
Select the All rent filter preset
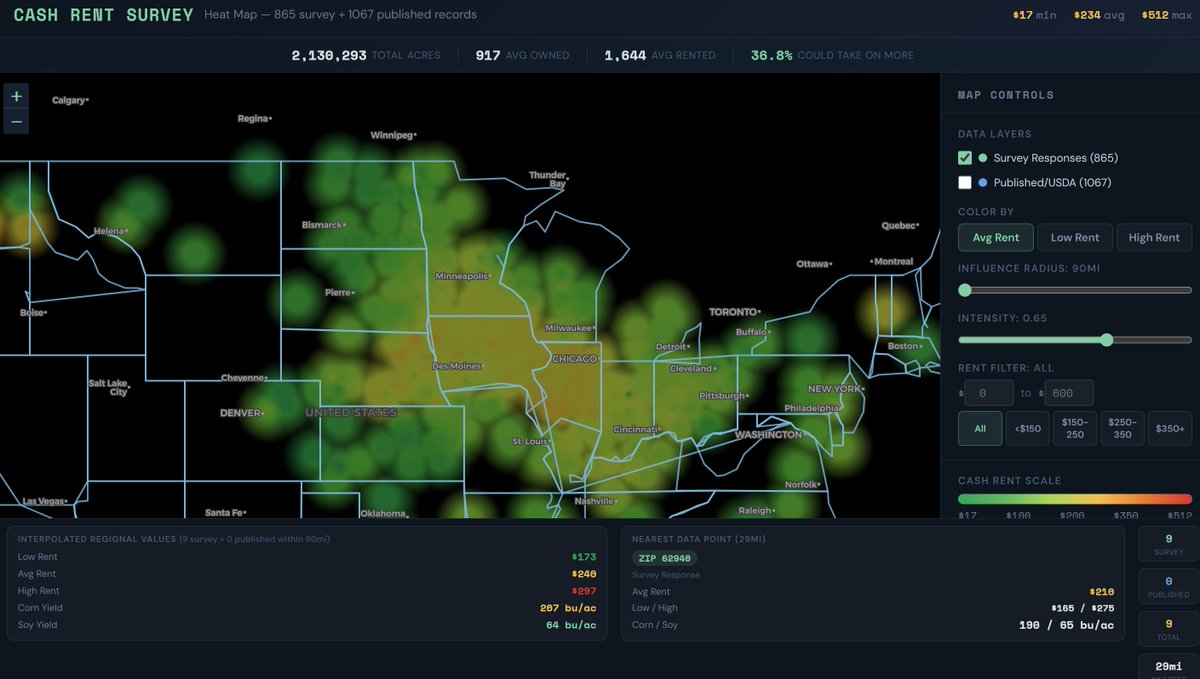click(x=980, y=428)
